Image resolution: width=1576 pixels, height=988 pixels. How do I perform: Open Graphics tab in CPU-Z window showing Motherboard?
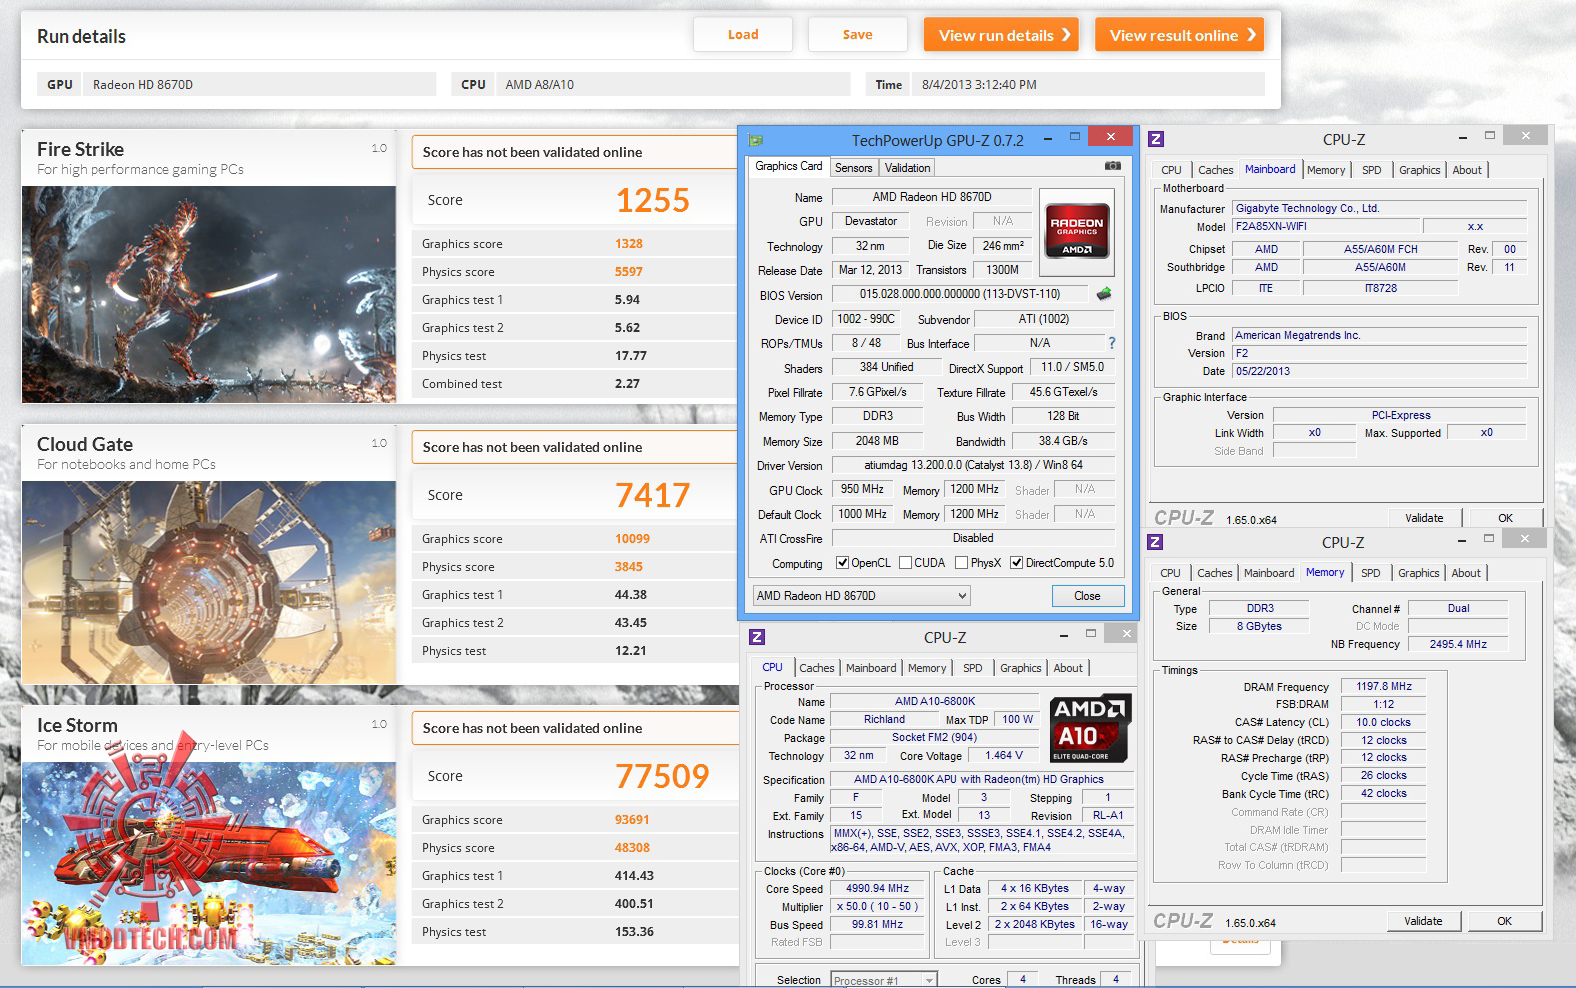click(1419, 170)
